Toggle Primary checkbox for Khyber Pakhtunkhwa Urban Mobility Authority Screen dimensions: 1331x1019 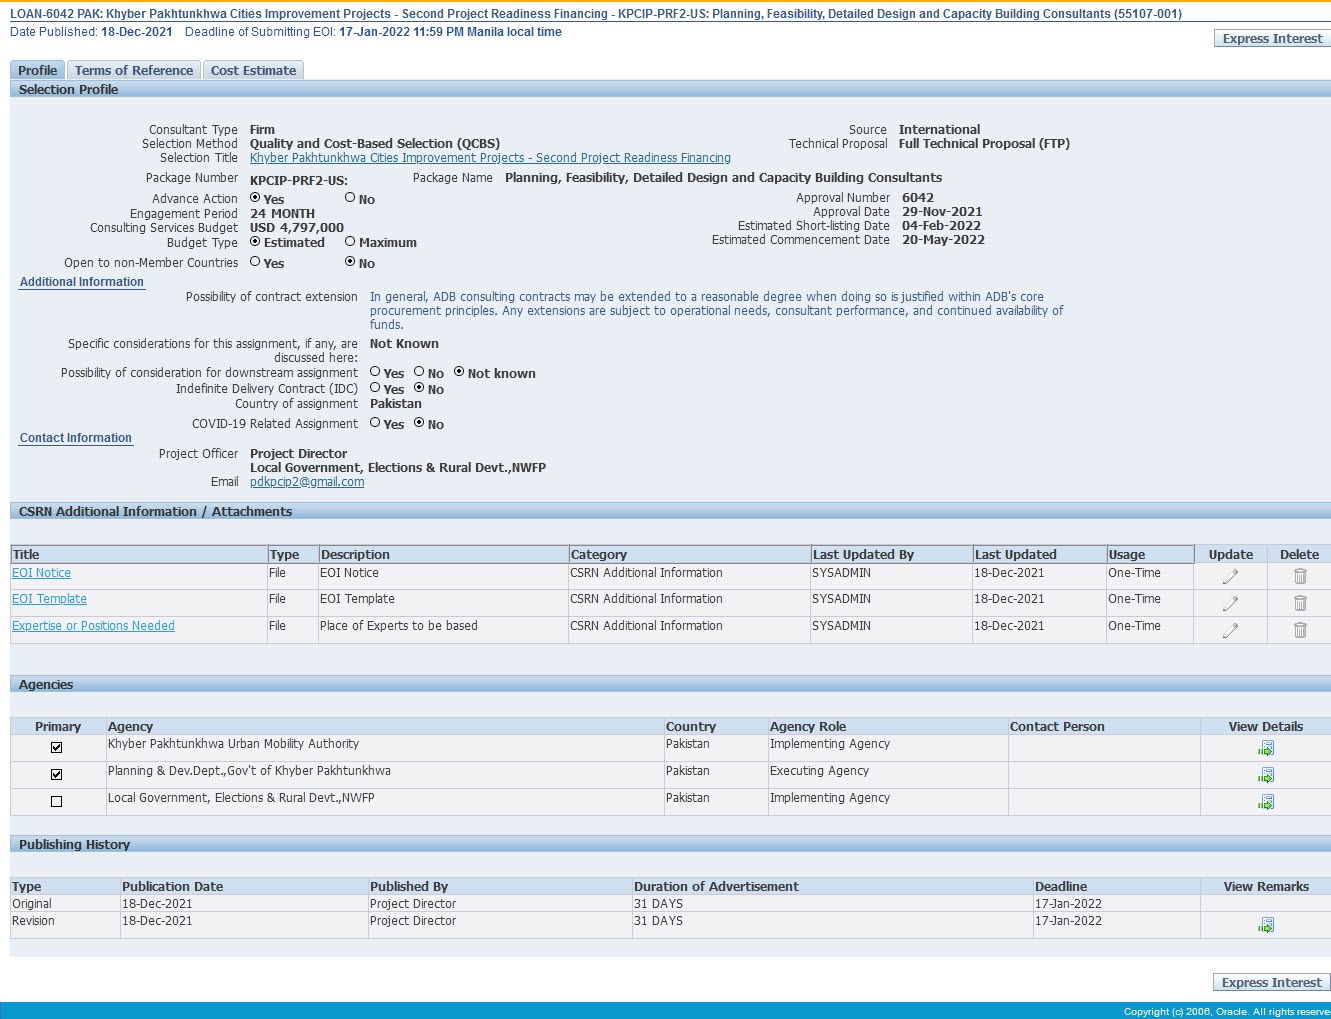tap(56, 748)
